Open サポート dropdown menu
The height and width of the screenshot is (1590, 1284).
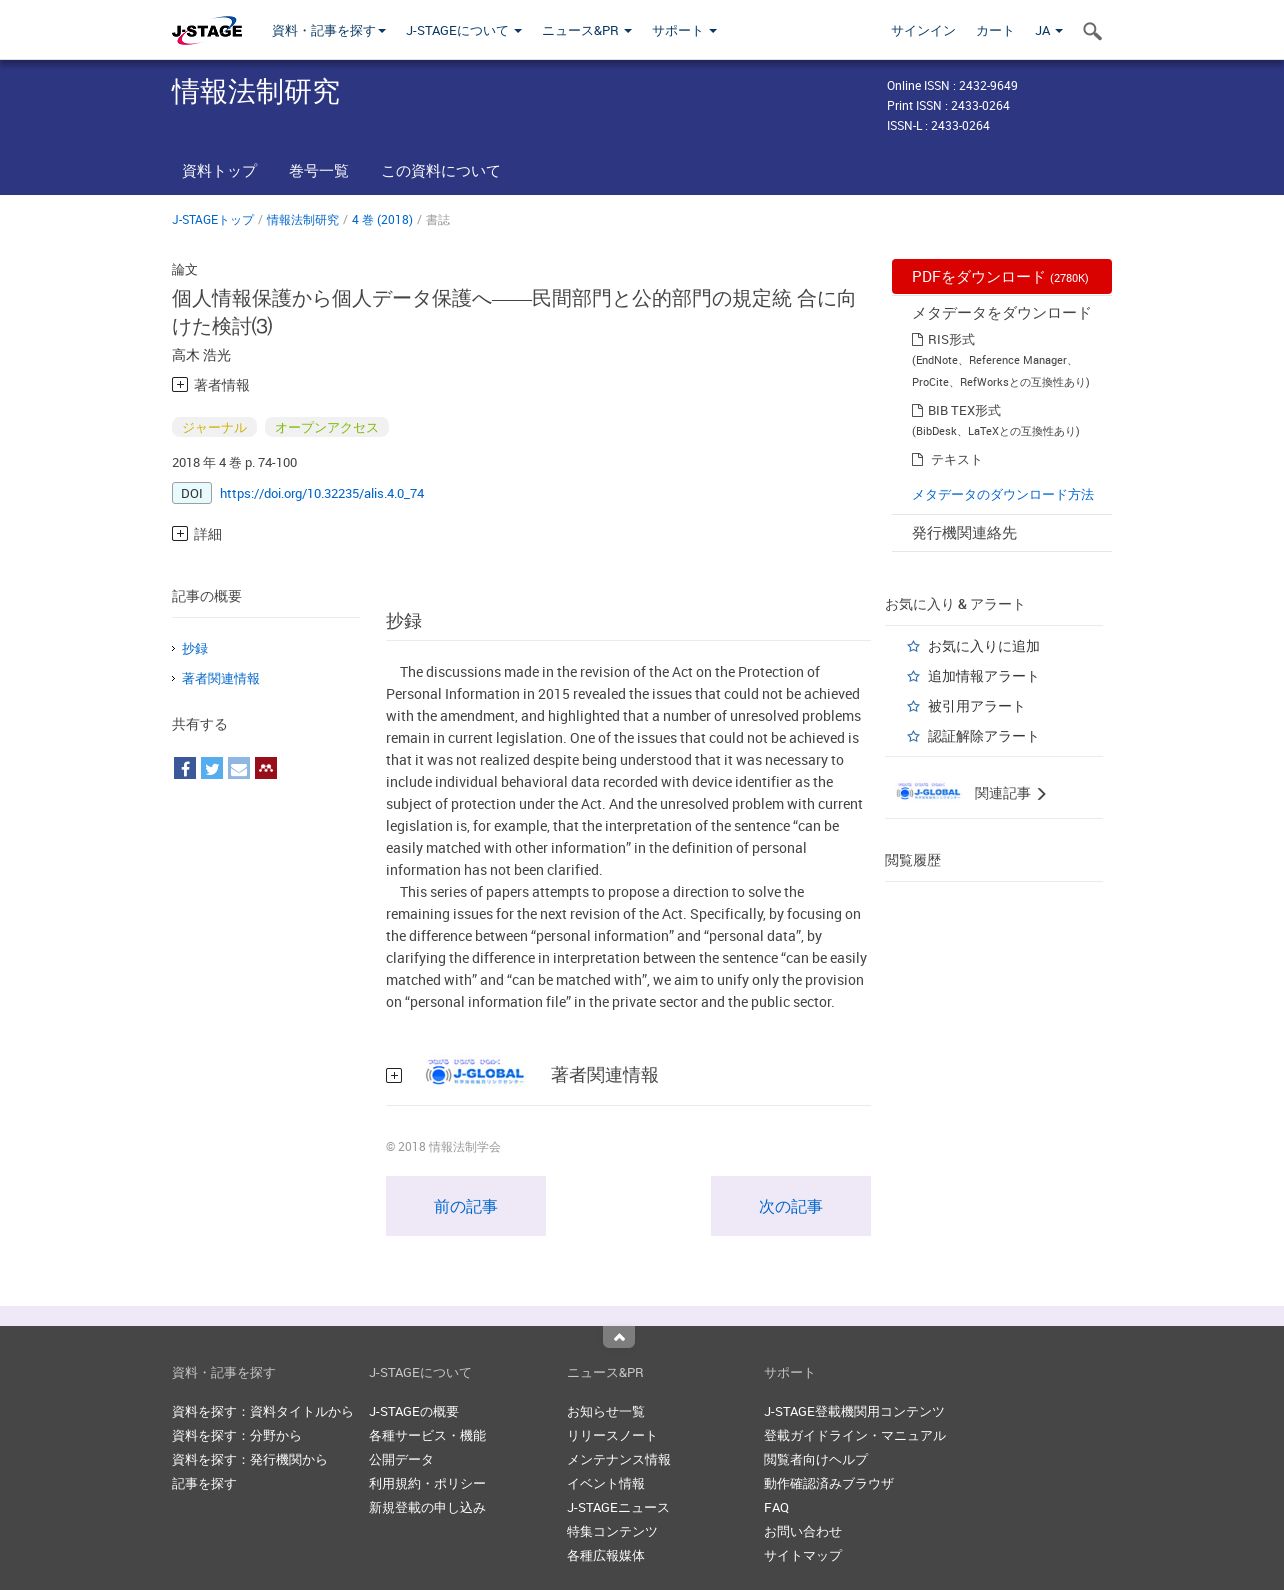click(x=685, y=31)
